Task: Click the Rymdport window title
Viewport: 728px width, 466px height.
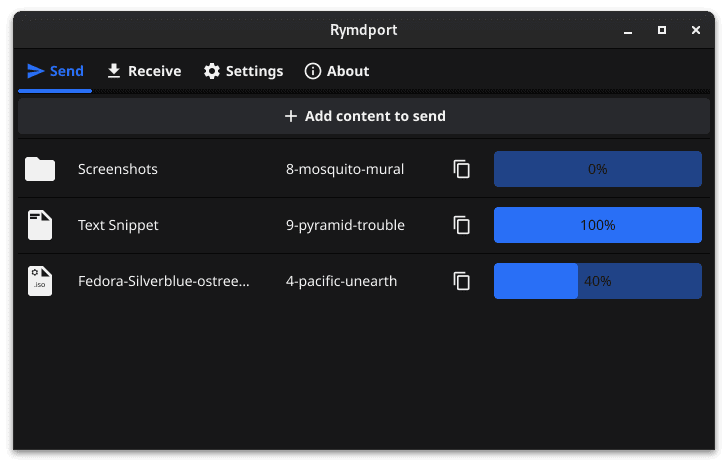Action: (364, 30)
